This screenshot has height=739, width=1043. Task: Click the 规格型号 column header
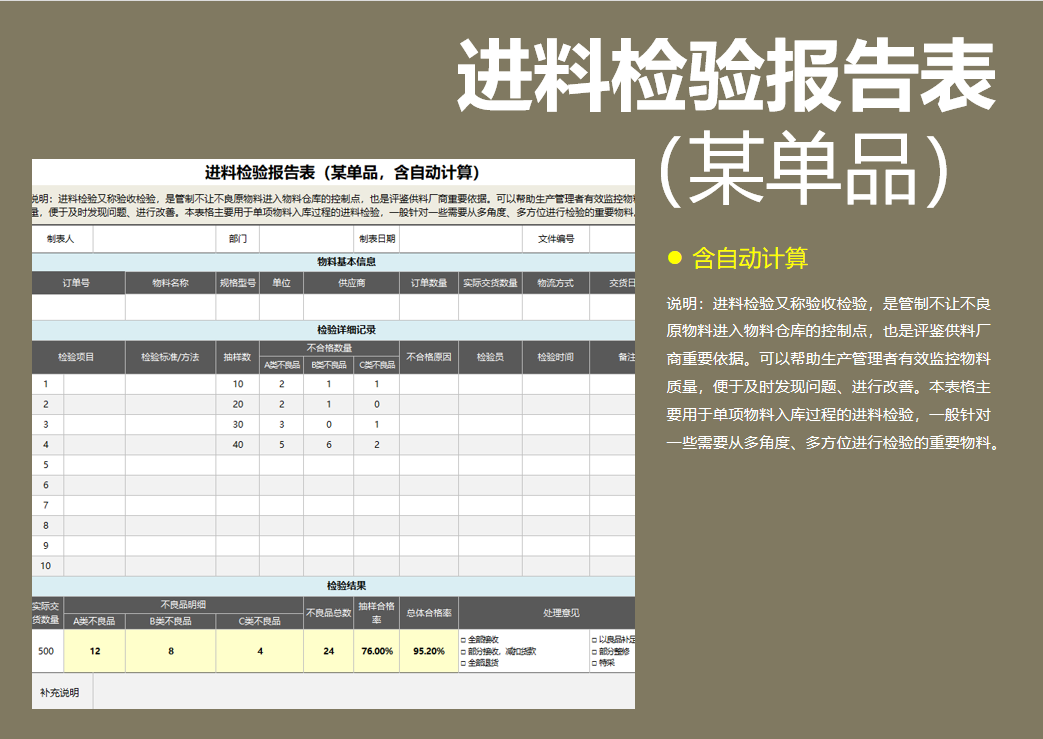[x=237, y=283]
